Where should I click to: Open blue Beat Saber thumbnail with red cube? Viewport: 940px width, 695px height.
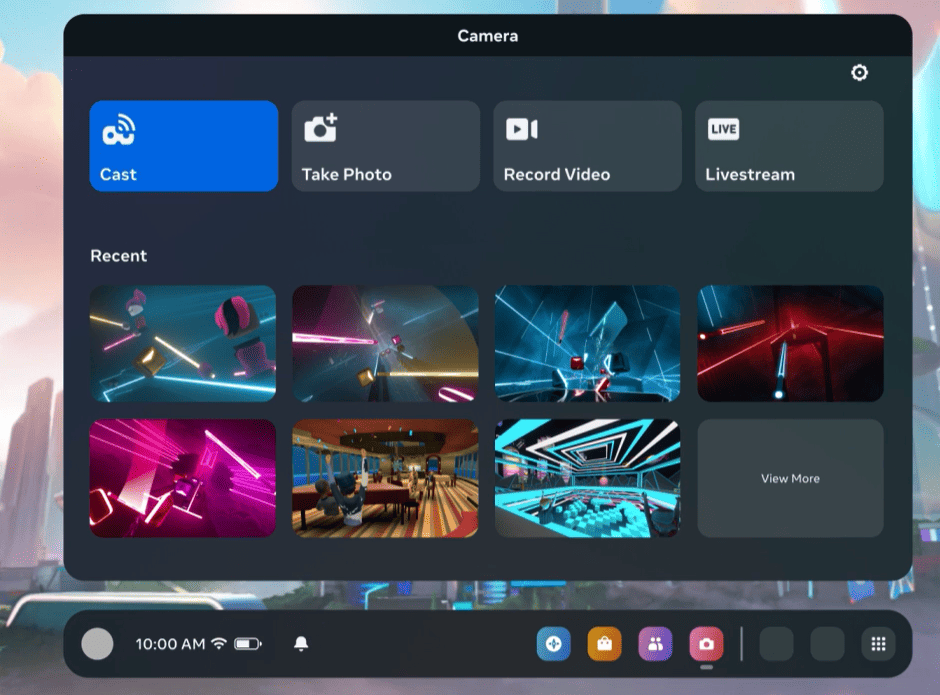pyautogui.click(x=588, y=344)
